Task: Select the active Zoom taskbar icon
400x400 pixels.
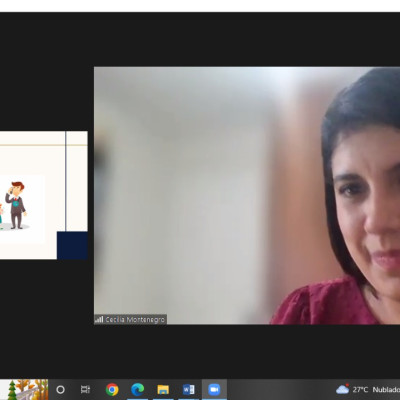Action: click(214, 389)
